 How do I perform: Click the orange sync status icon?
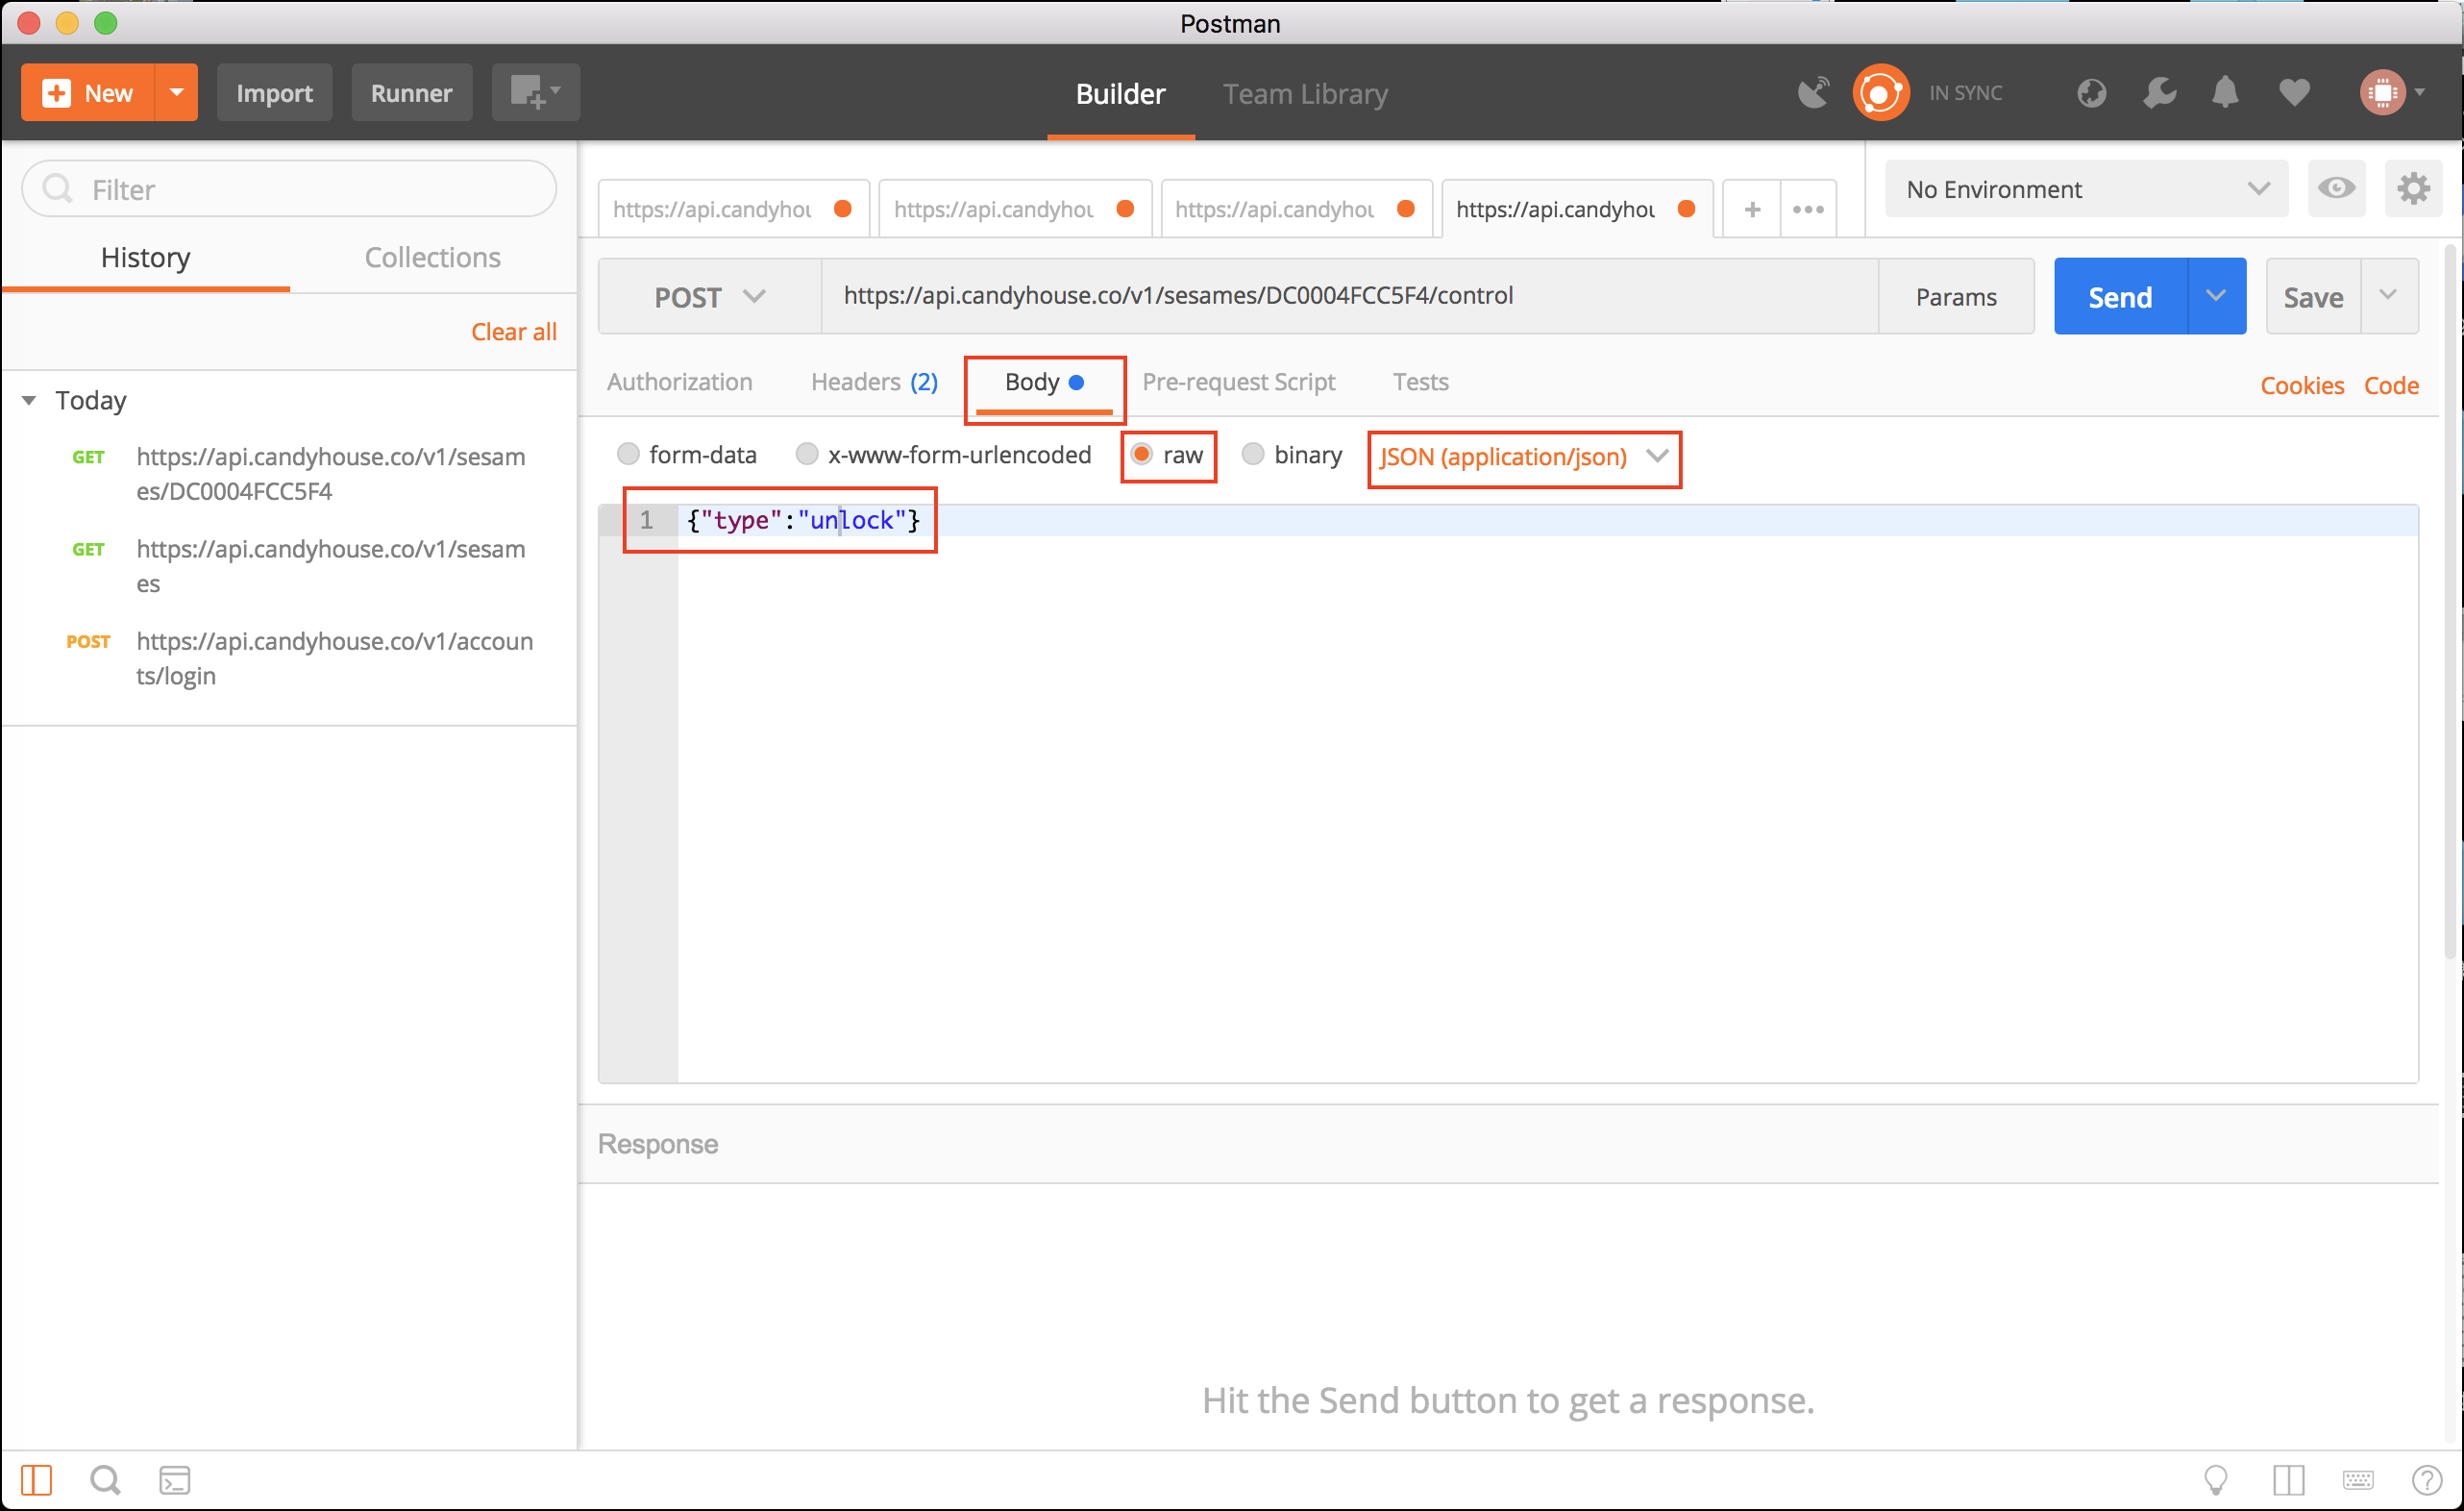pos(1881,93)
